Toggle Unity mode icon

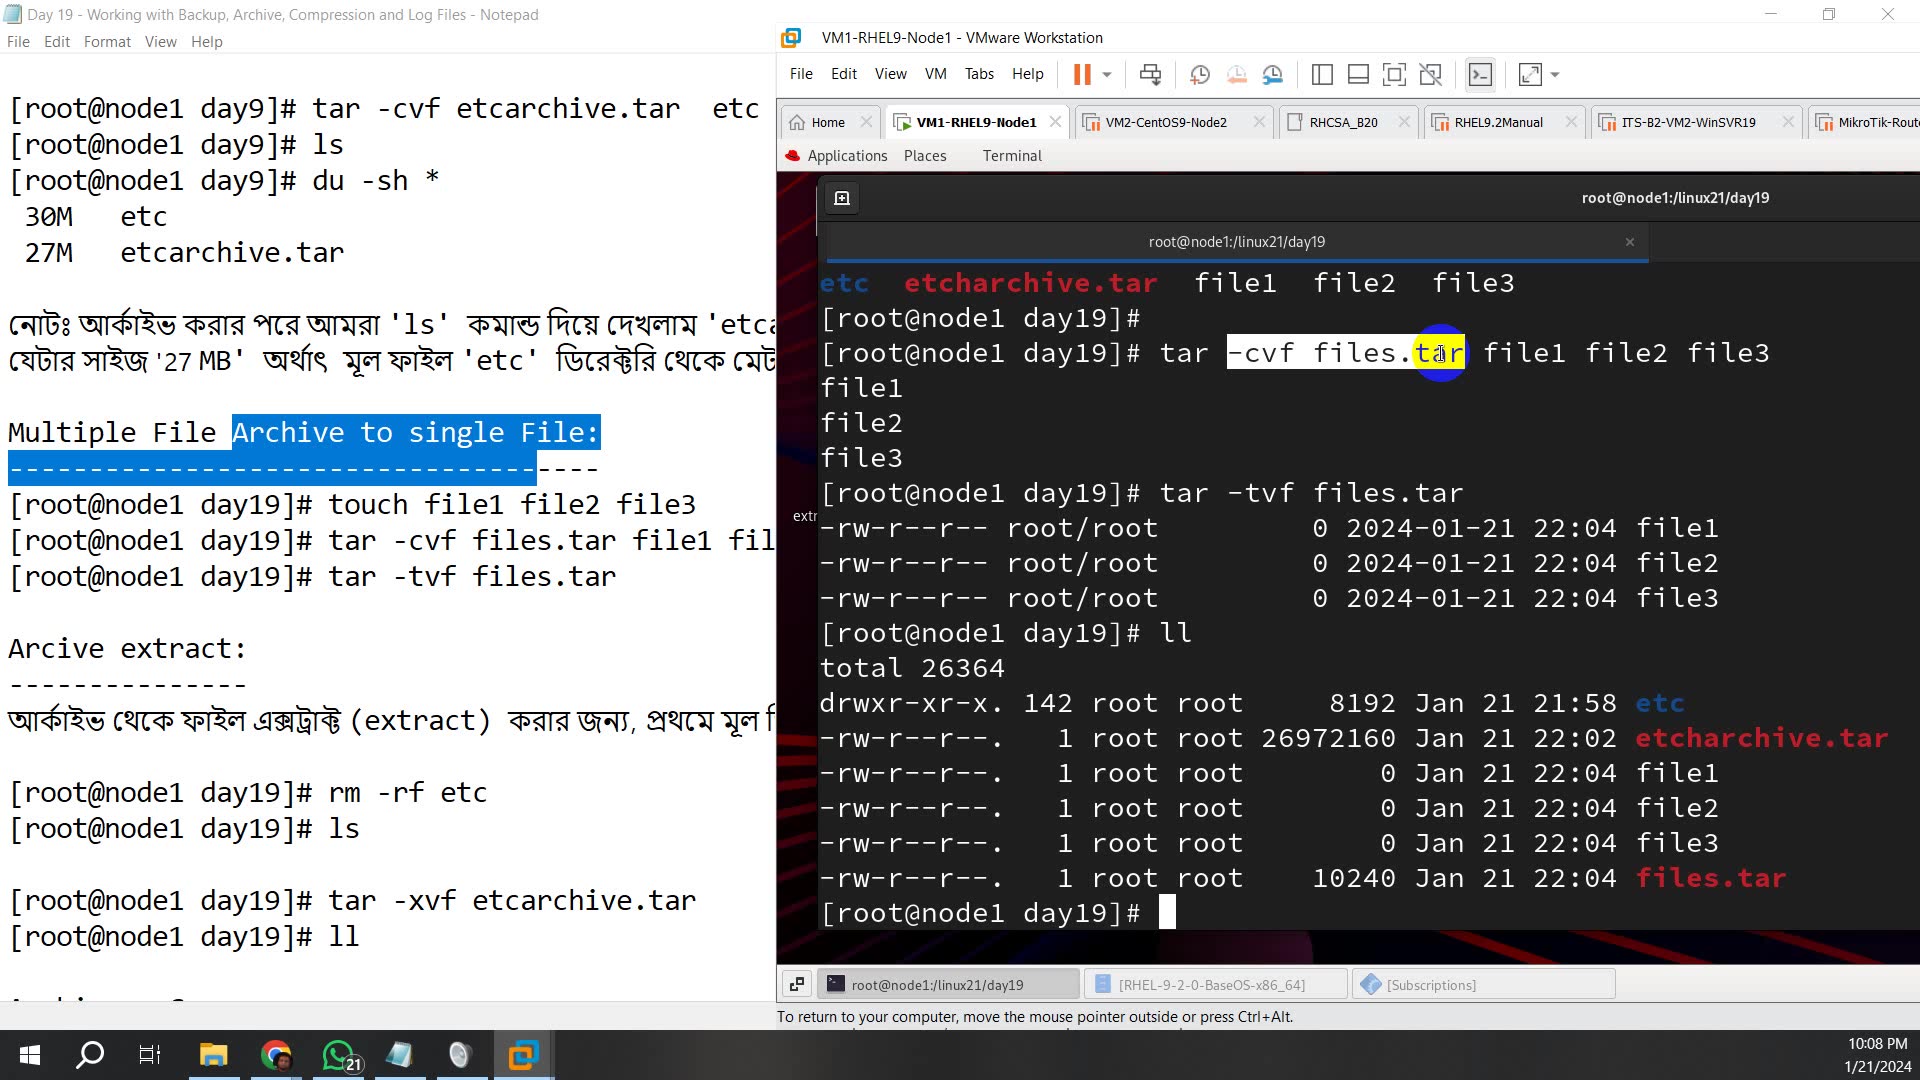[x=1431, y=74]
